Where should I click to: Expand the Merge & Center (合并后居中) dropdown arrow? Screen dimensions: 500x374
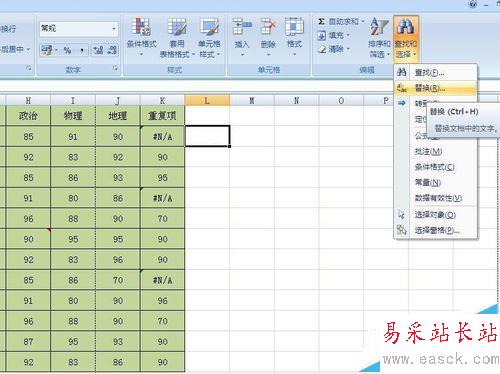coord(28,49)
